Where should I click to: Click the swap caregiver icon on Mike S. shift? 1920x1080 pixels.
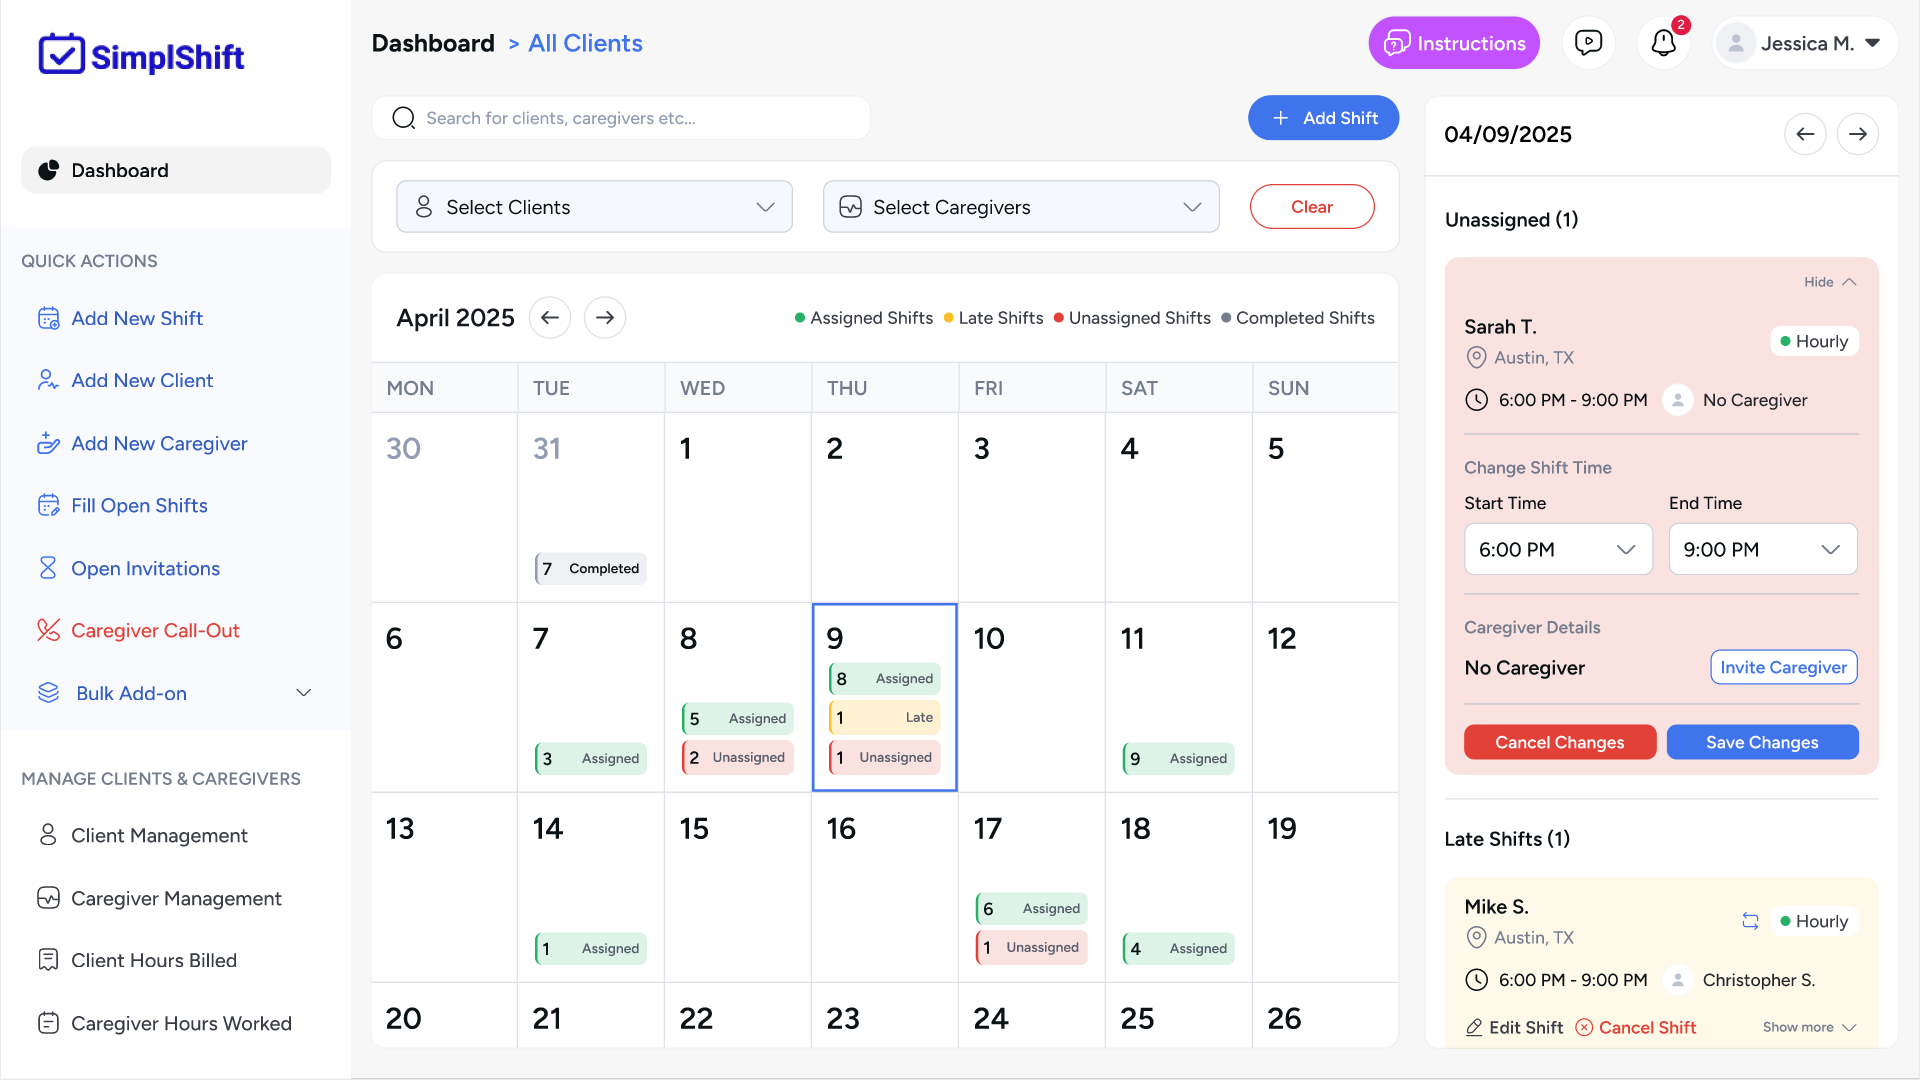tap(1750, 921)
